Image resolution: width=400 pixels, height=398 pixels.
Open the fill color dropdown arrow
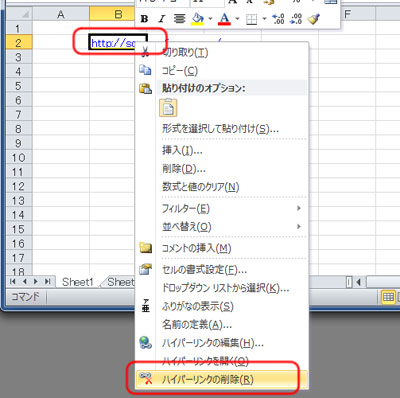coord(210,19)
